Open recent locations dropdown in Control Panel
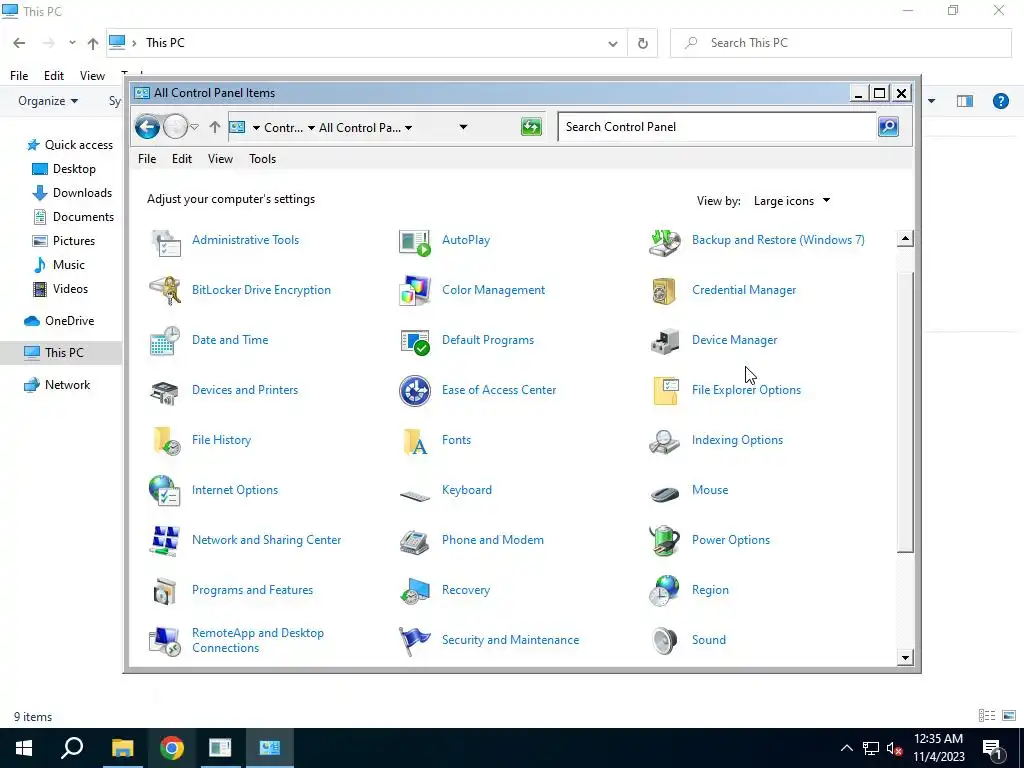Image resolution: width=1024 pixels, height=768 pixels. tap(194, 127)
